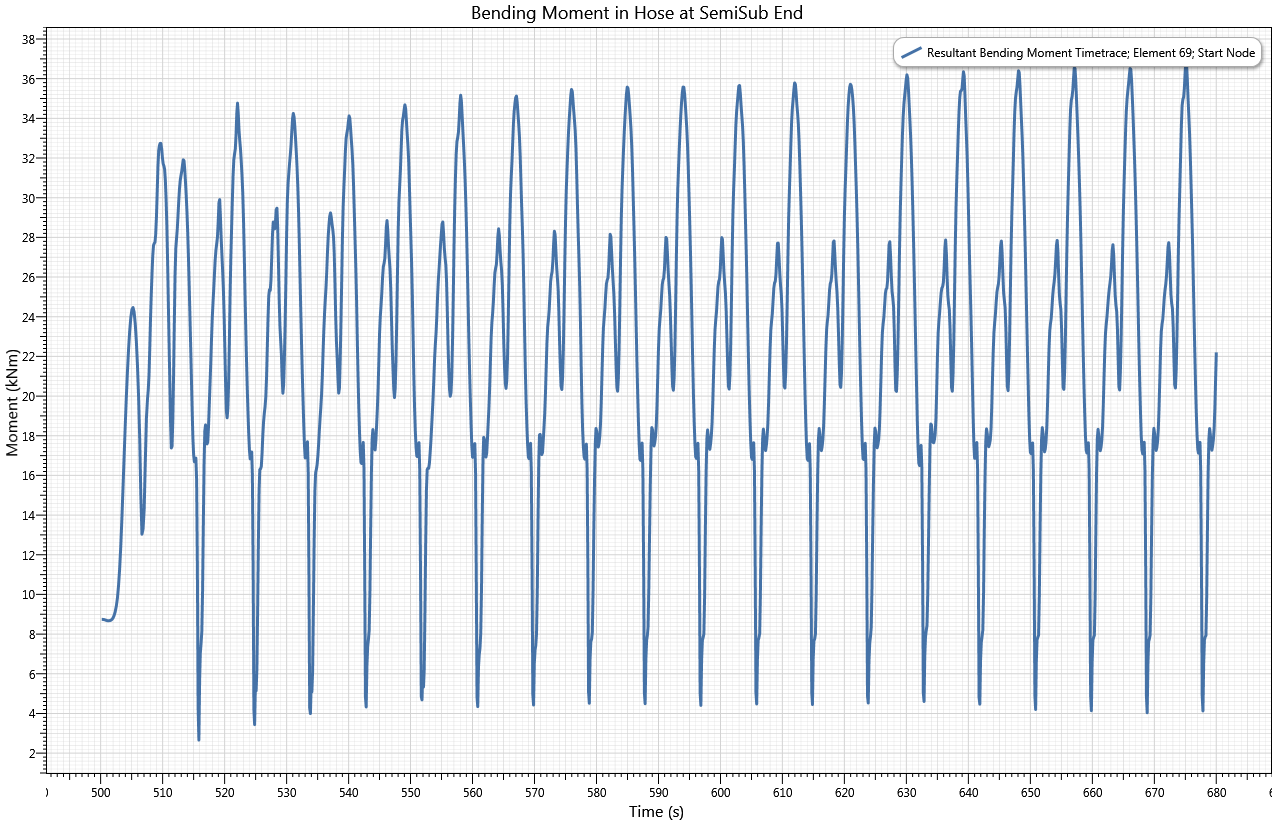1272x821 pixels.
Task: Click the Time (s) axis label
Action: pos(656,812)
